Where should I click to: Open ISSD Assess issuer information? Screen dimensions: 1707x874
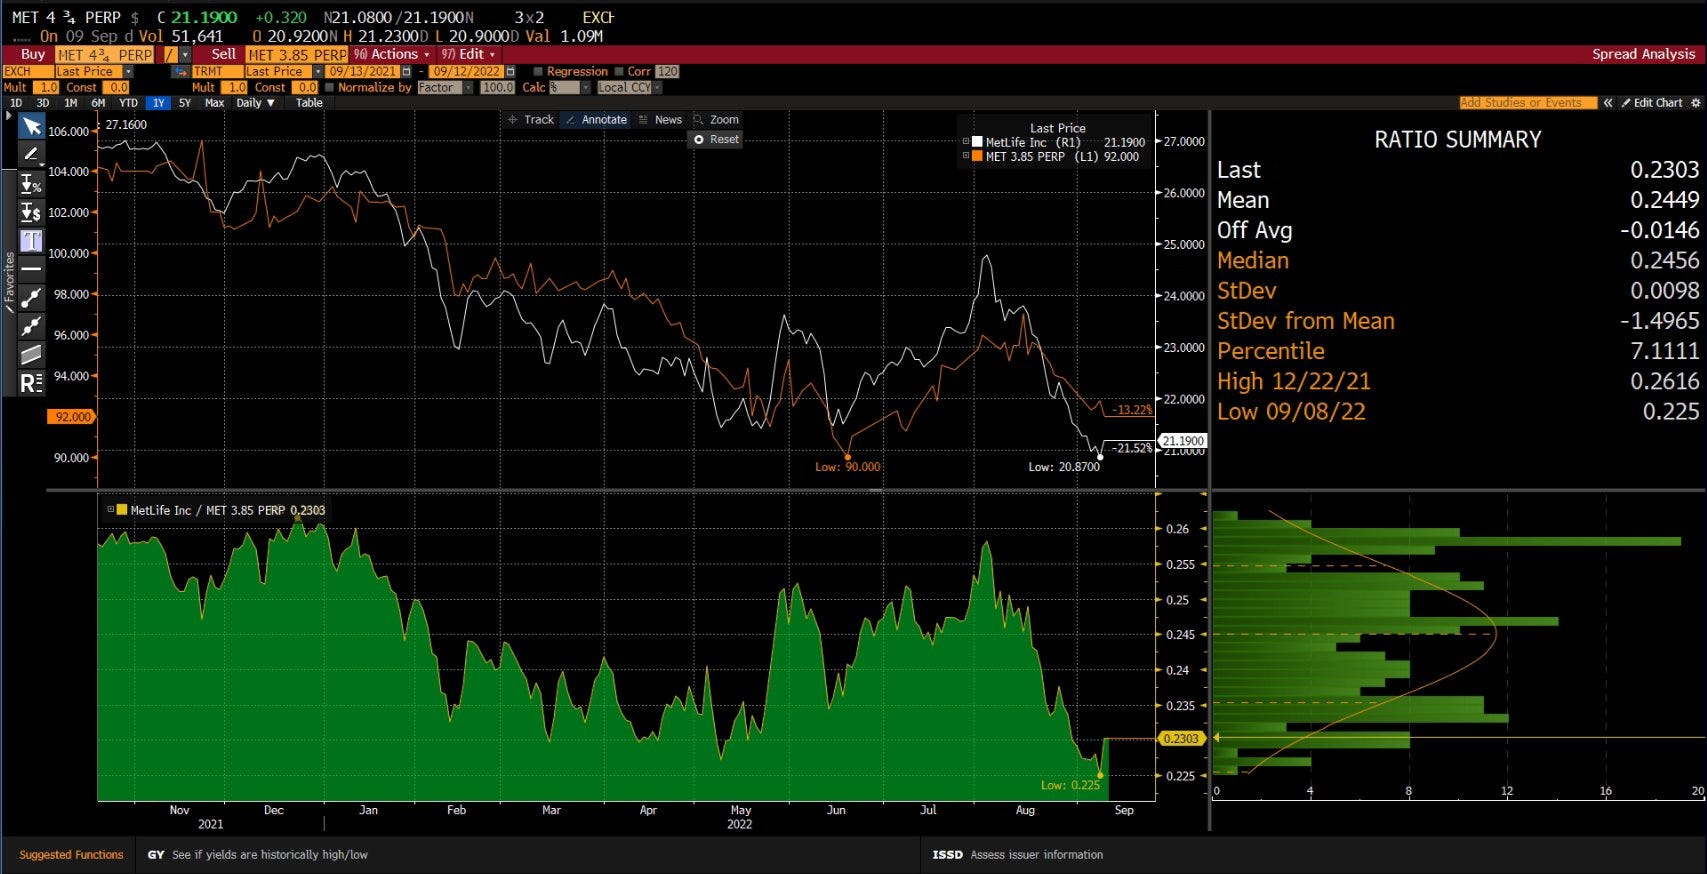(1018, 855)
